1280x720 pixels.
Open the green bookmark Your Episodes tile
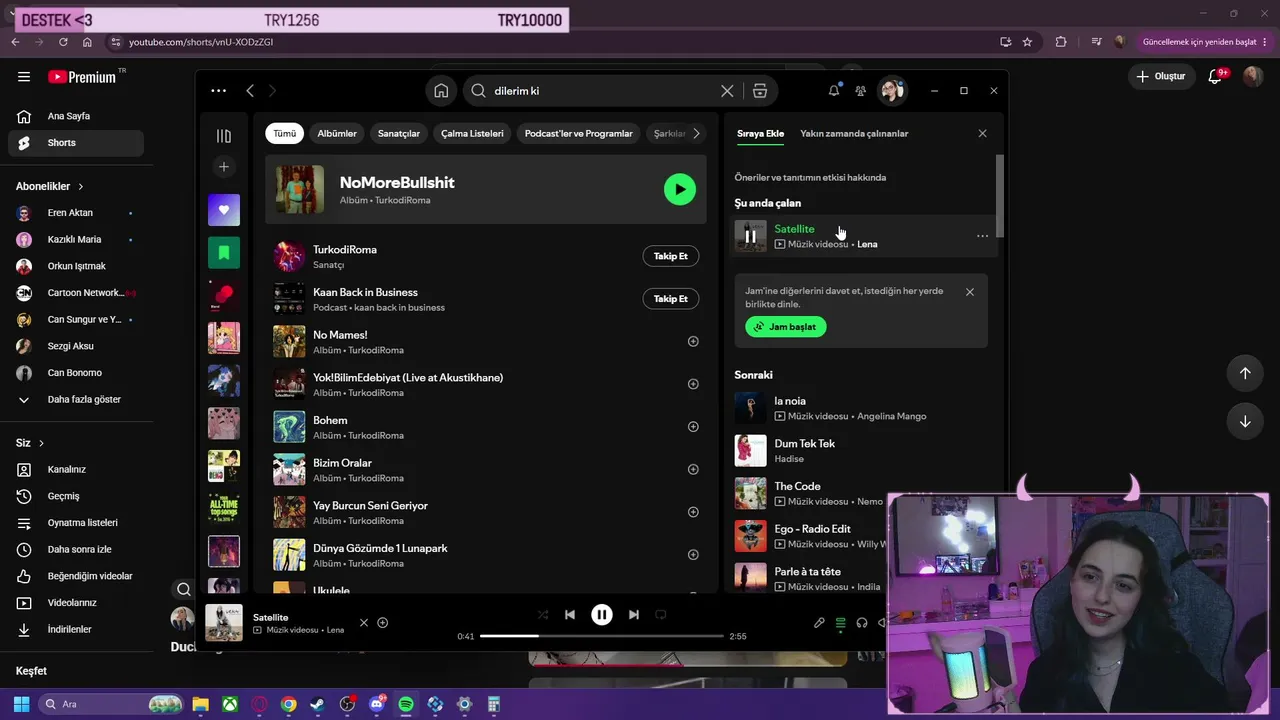pyautogui.click(x=224, y=253)
